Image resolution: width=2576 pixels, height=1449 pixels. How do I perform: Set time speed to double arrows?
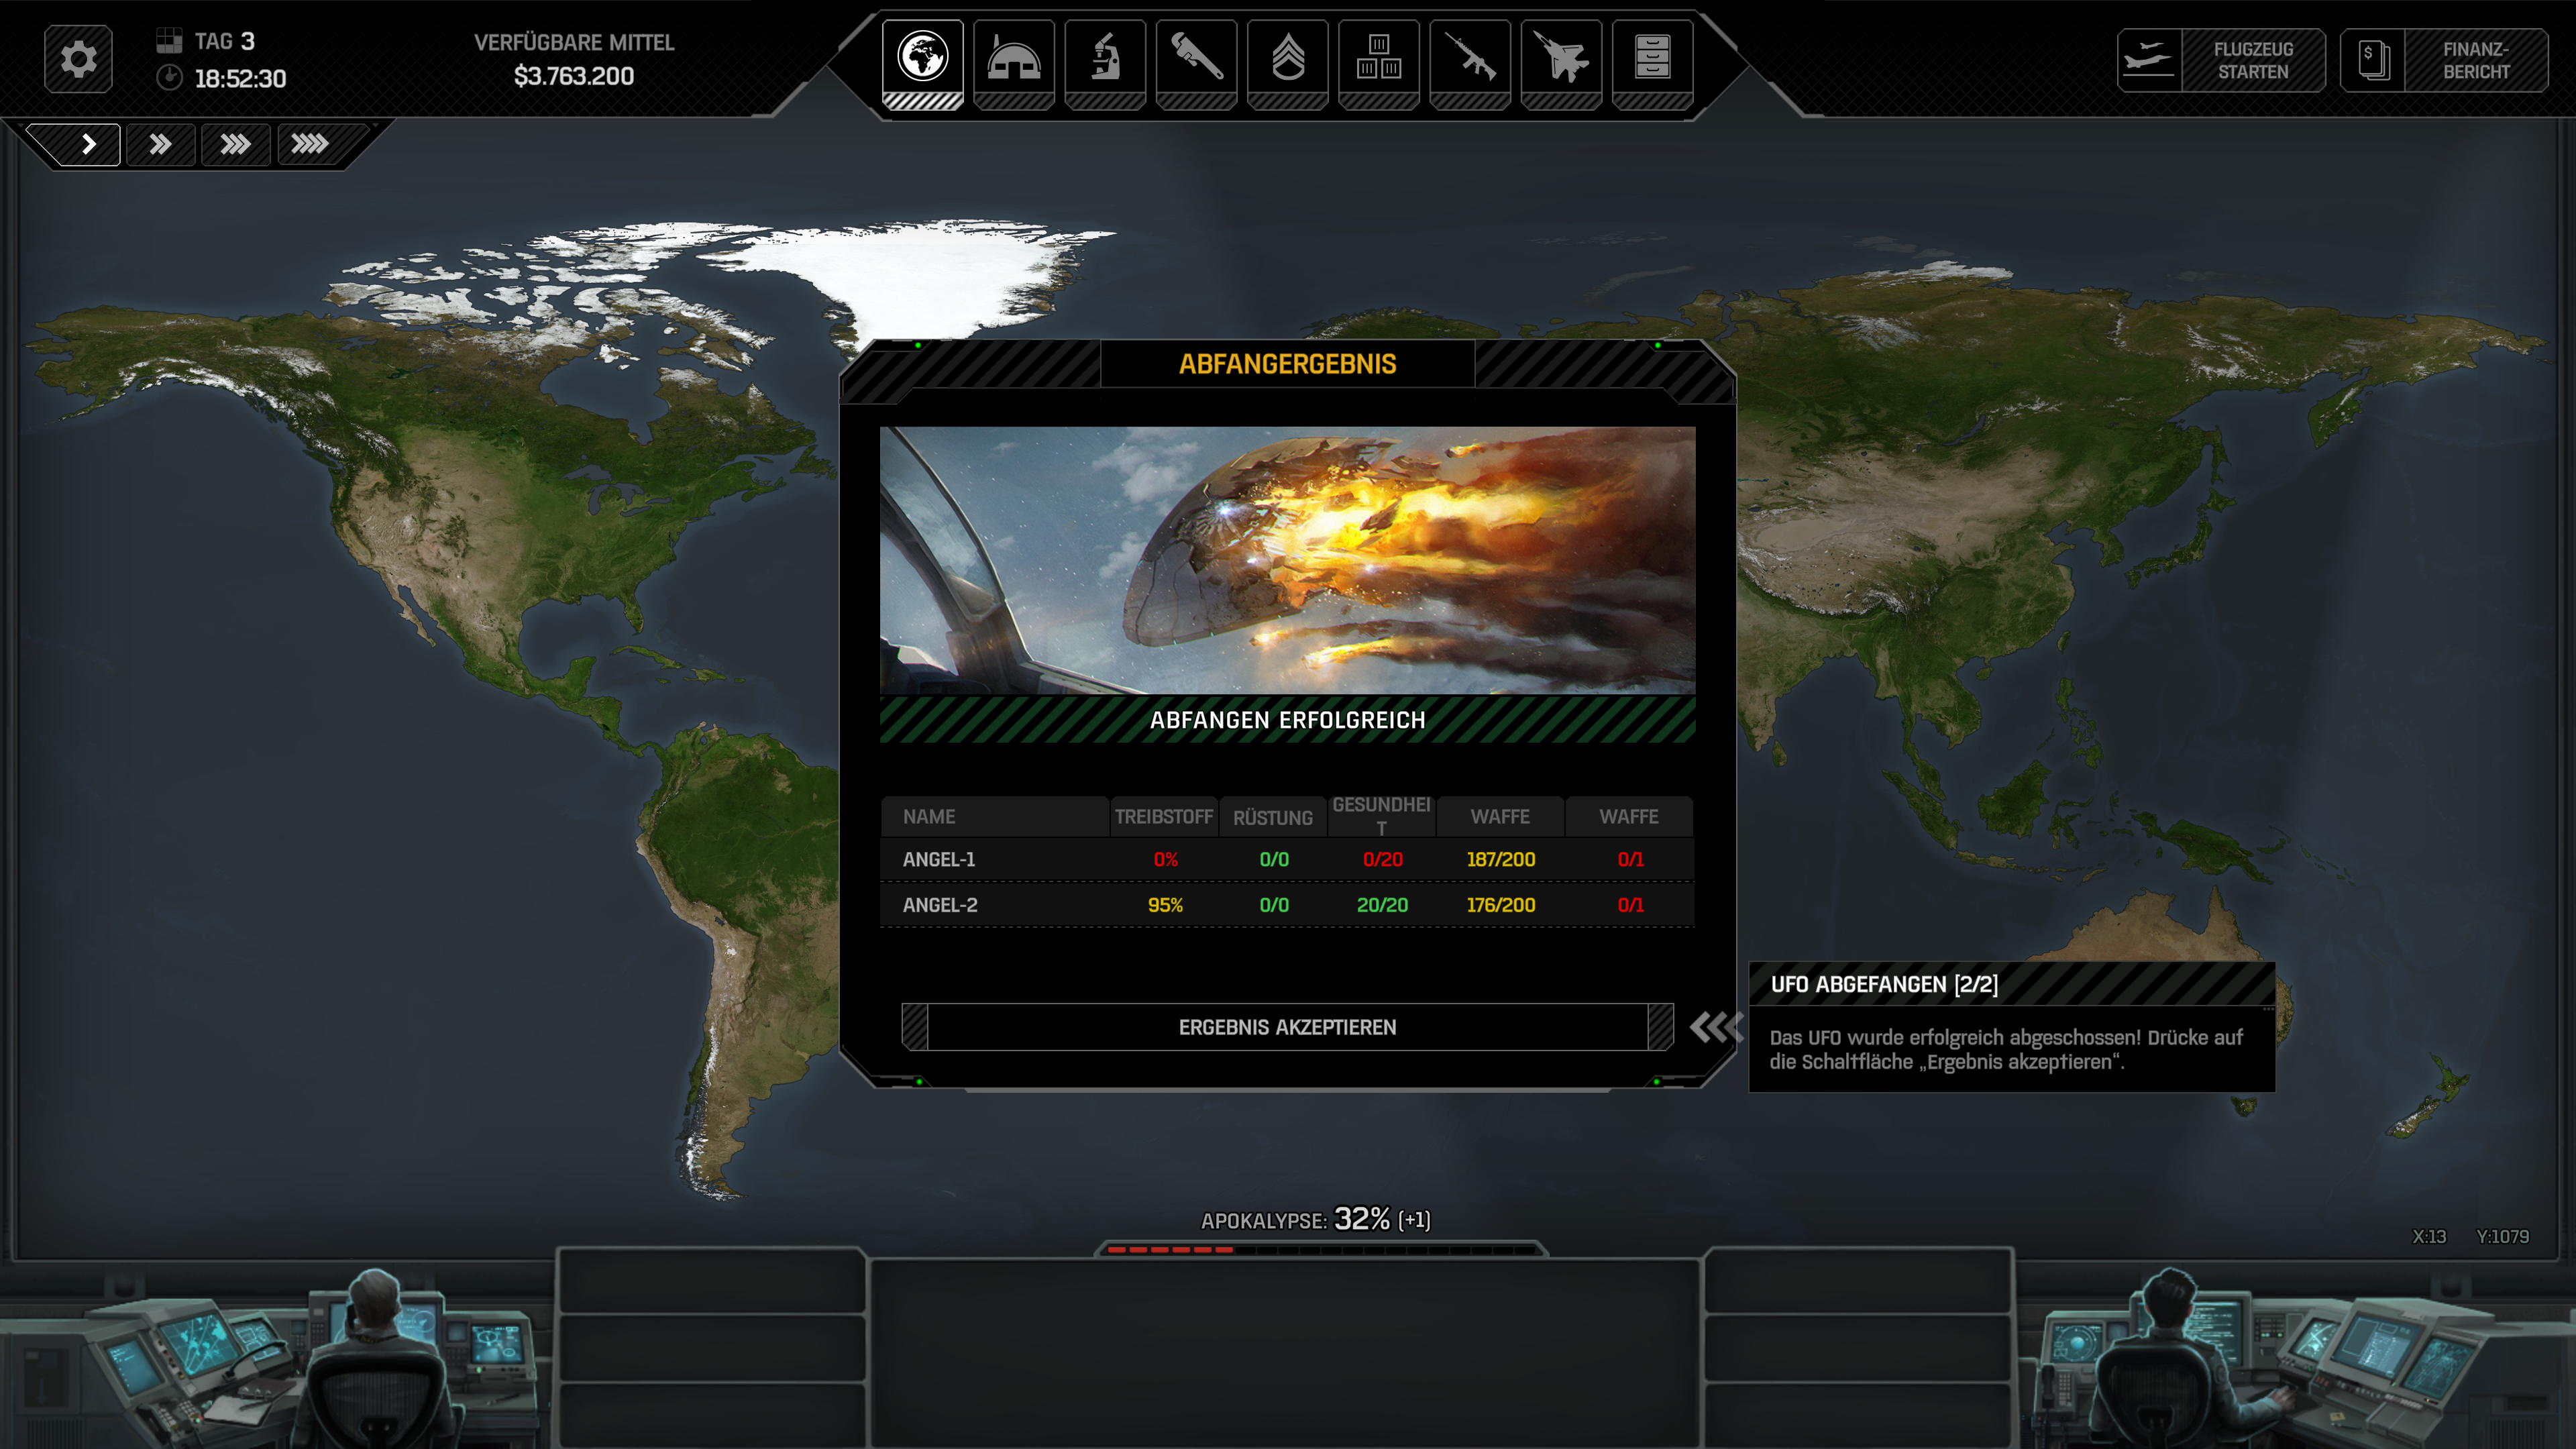(160, 145)
